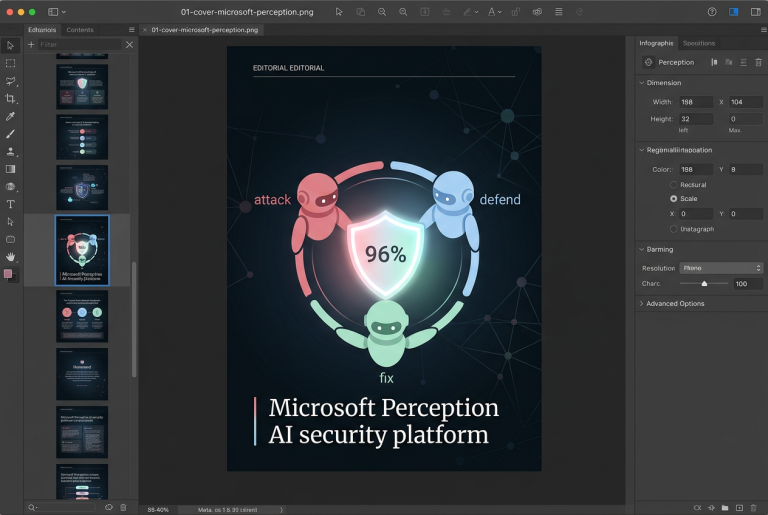Open help via the question mark icon
The width and height of the screenshot is (768, 515).
coord(712,12)
